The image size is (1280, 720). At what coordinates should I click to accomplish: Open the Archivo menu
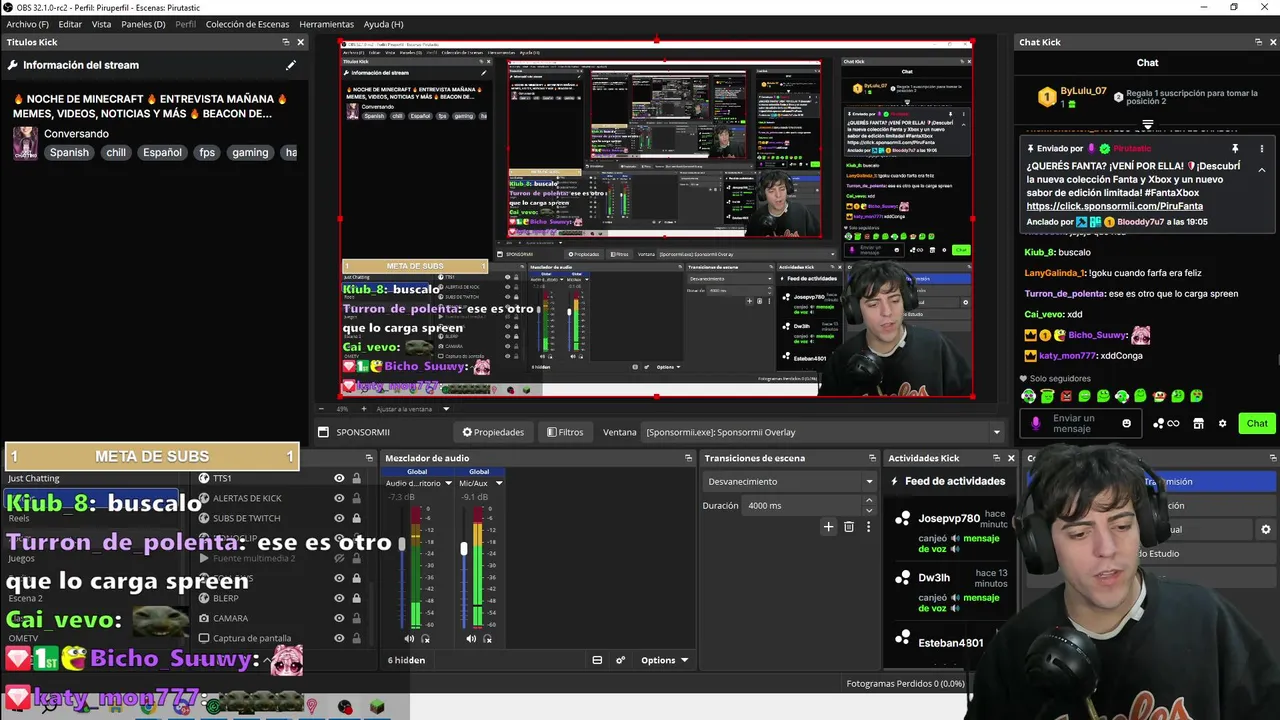tap(27, 24)
